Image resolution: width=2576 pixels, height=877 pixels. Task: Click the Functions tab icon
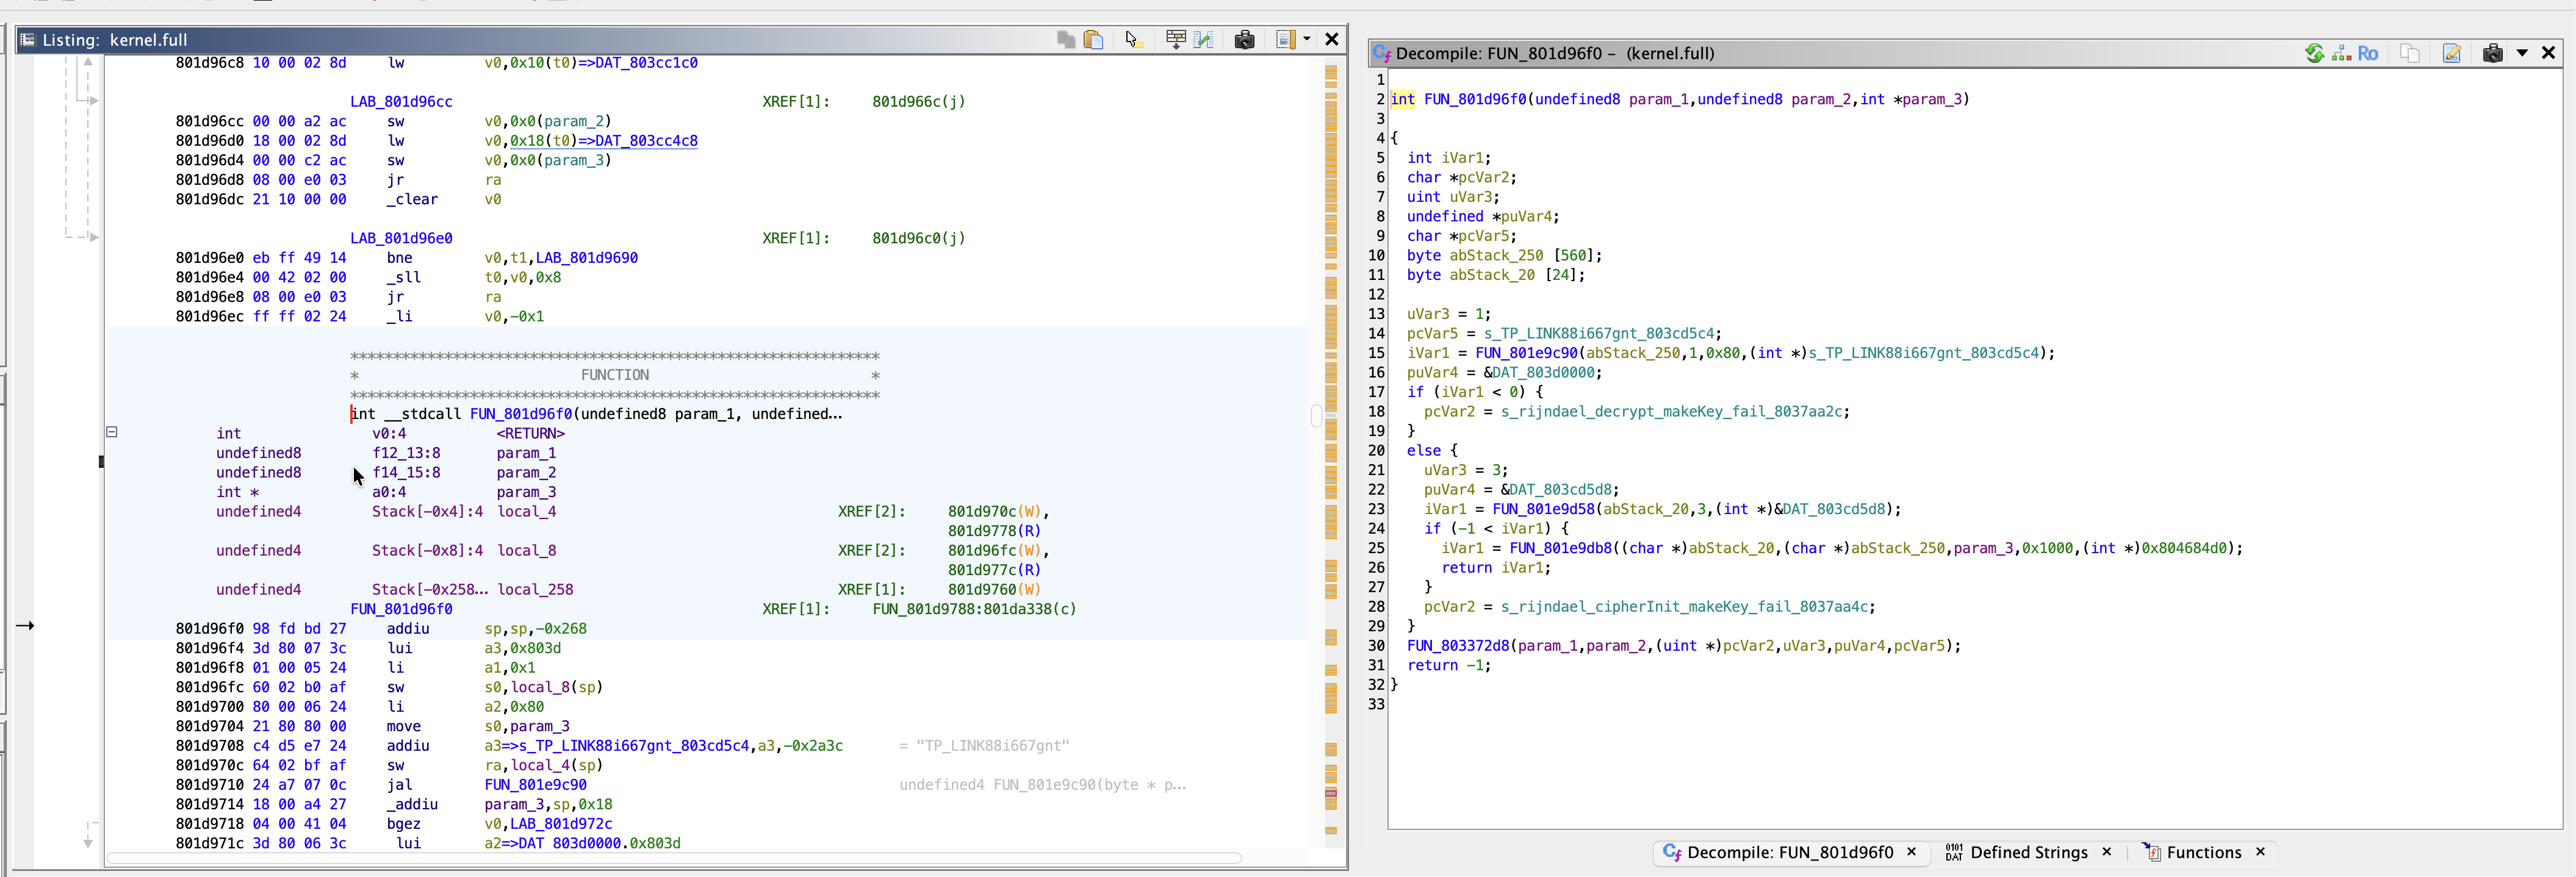[2151, 852]
